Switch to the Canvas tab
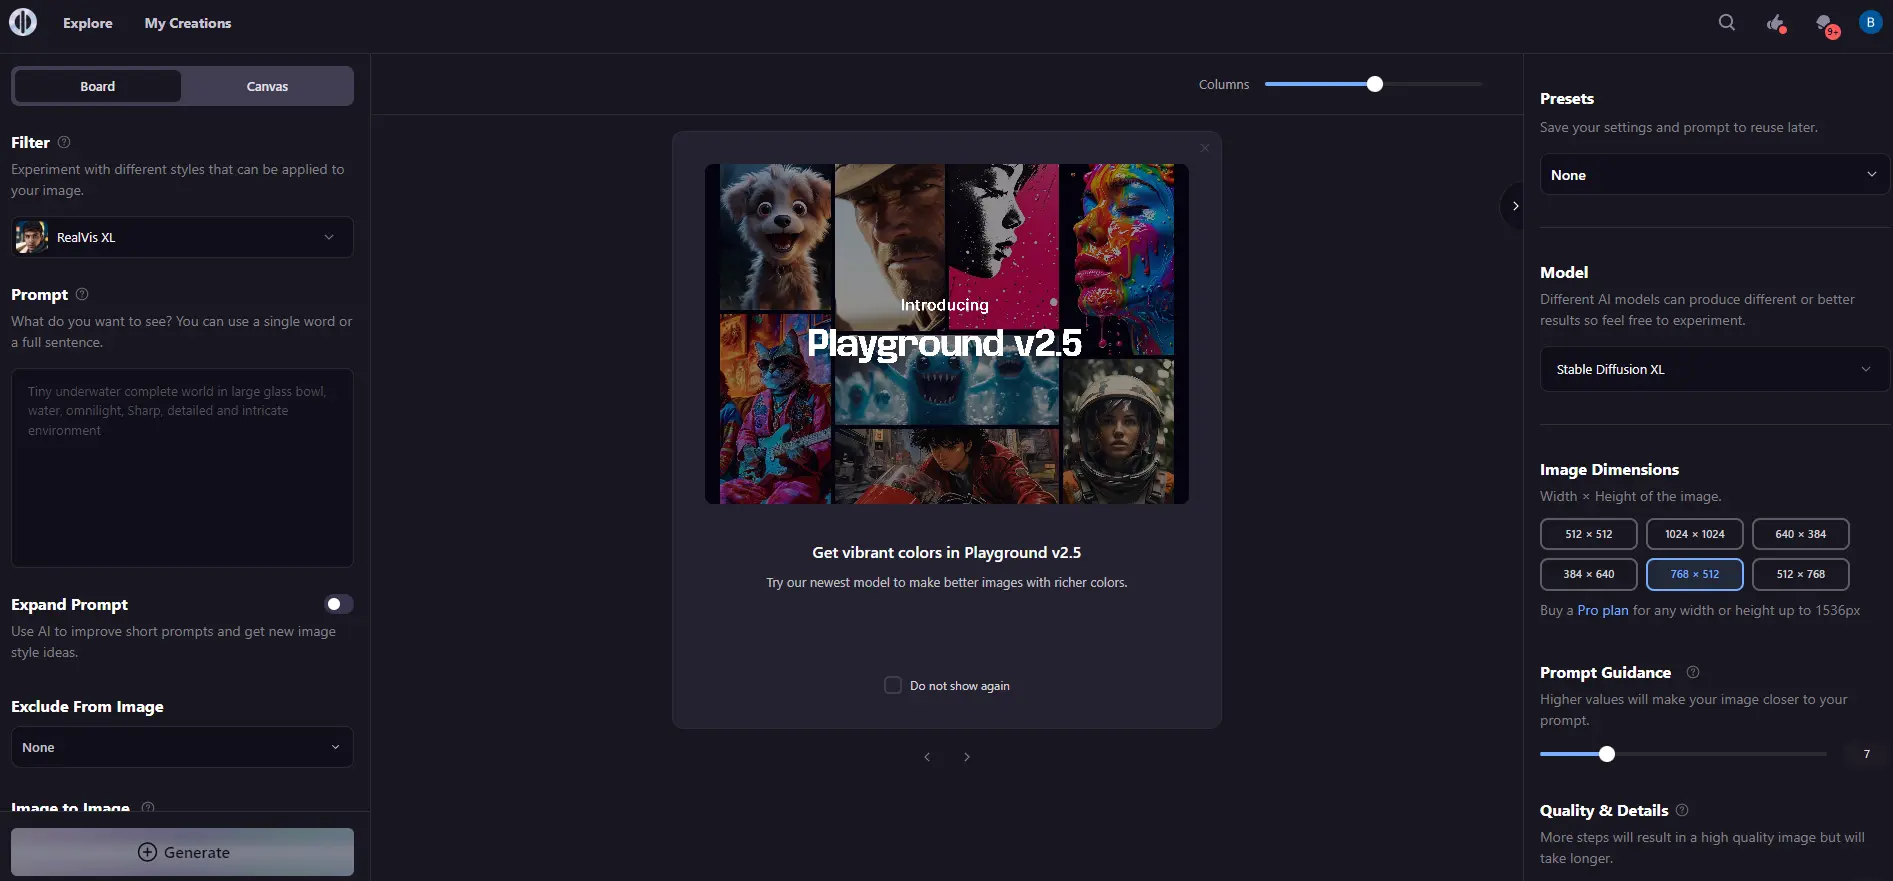The image size is (1893, 881). 267,86
